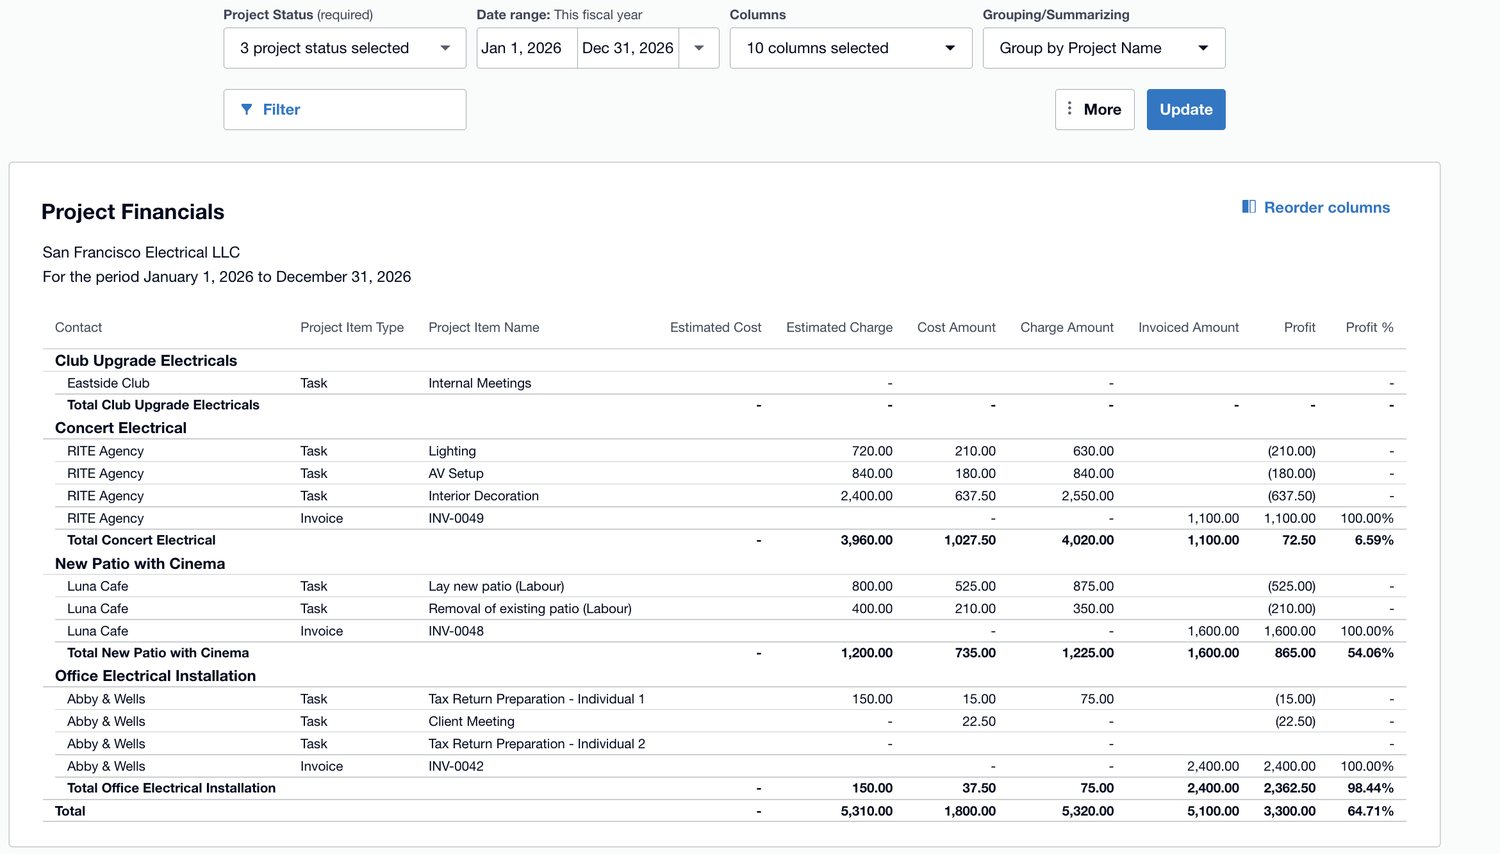Click the Project Item Name column header
This screenshot has height=854, width=1500.
[484, 327]
